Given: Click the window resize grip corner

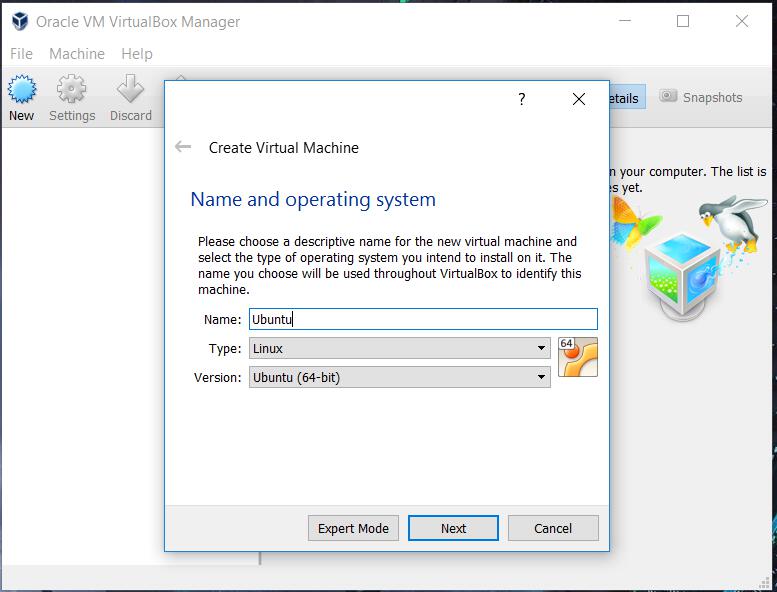Looking at the screenshot, I should [x=765, y=582].
